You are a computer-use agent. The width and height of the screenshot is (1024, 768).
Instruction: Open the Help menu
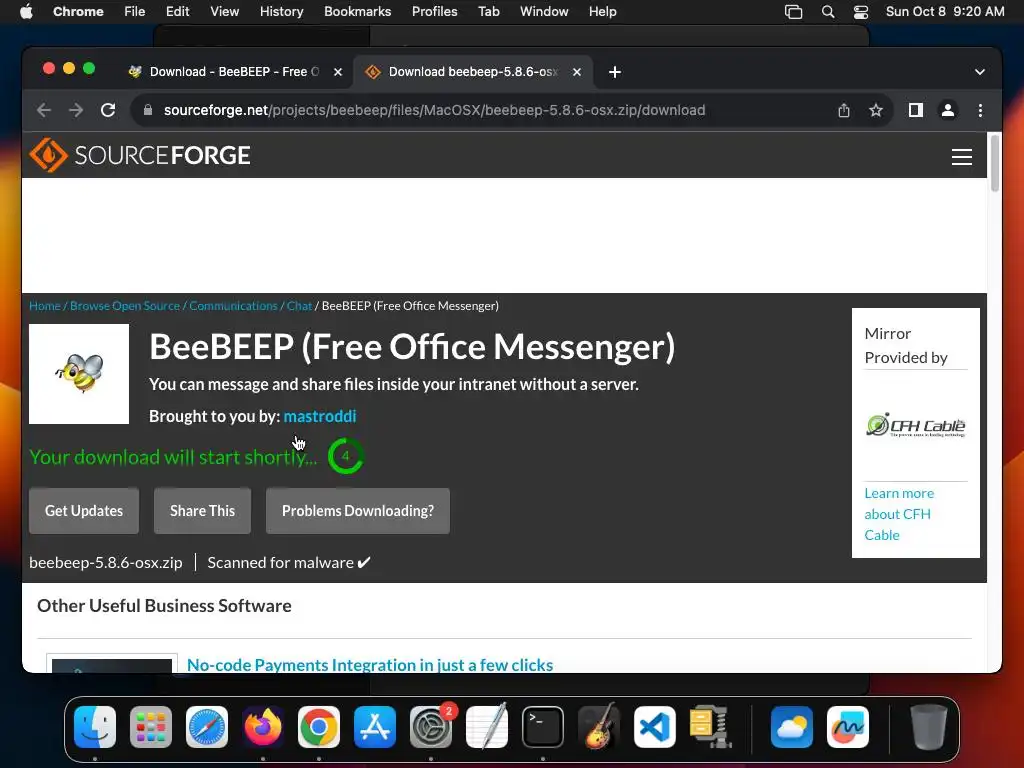602,12
